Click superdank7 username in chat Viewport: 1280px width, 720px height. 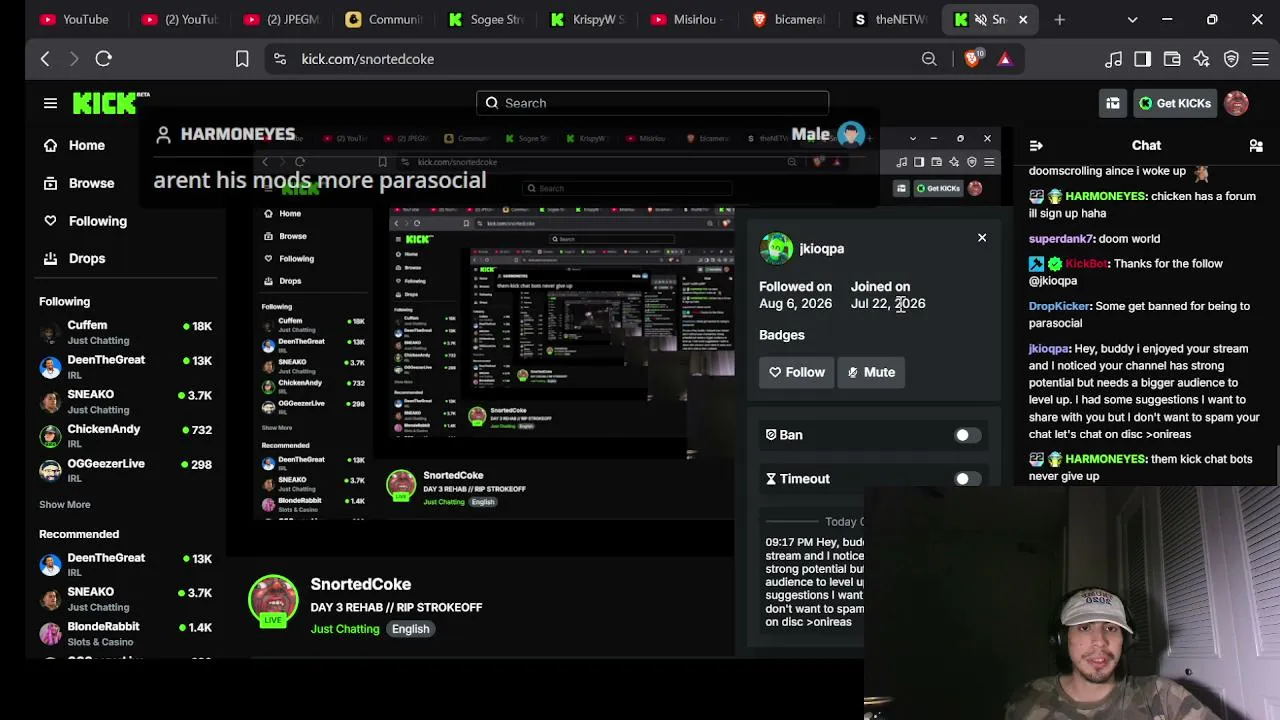pos(1062,239)
